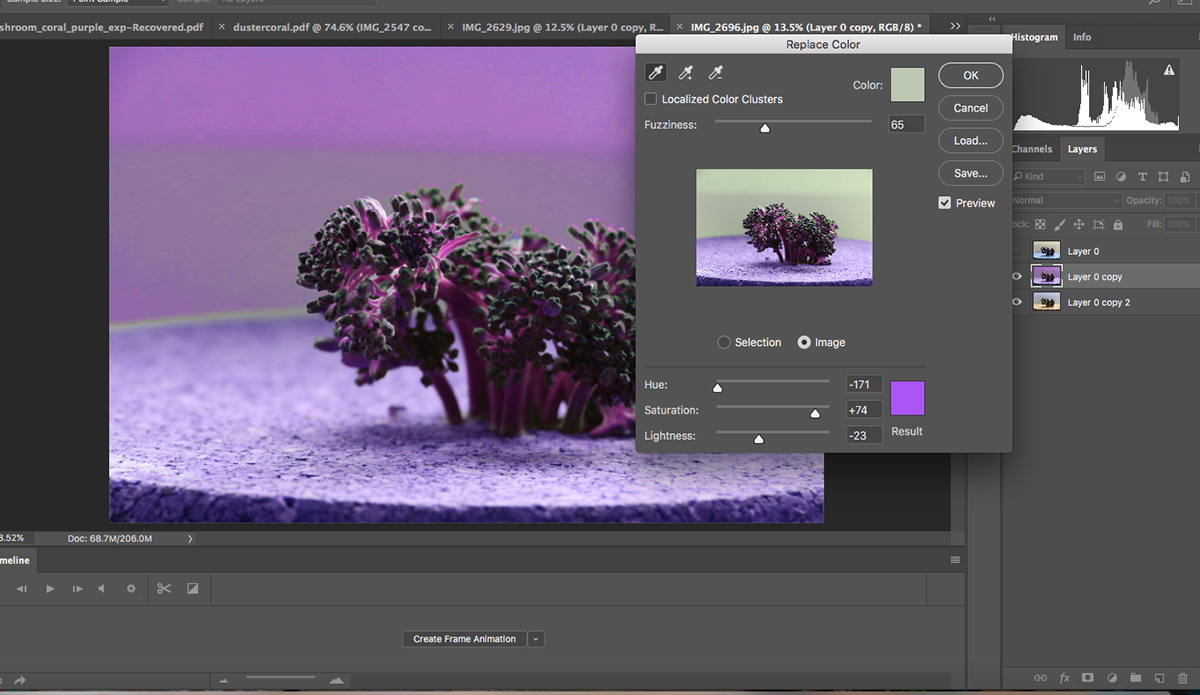Screen dimensions: 1200x695
Task: Click the Load... button
Action: click(x=971, y=141)
